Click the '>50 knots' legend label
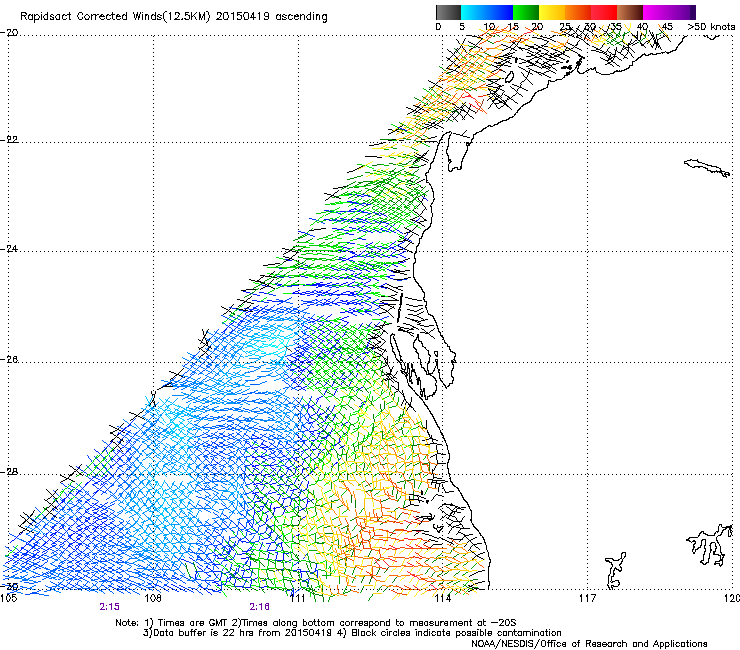740x650 pixels. pyautogui.click(x=711, y=27)
